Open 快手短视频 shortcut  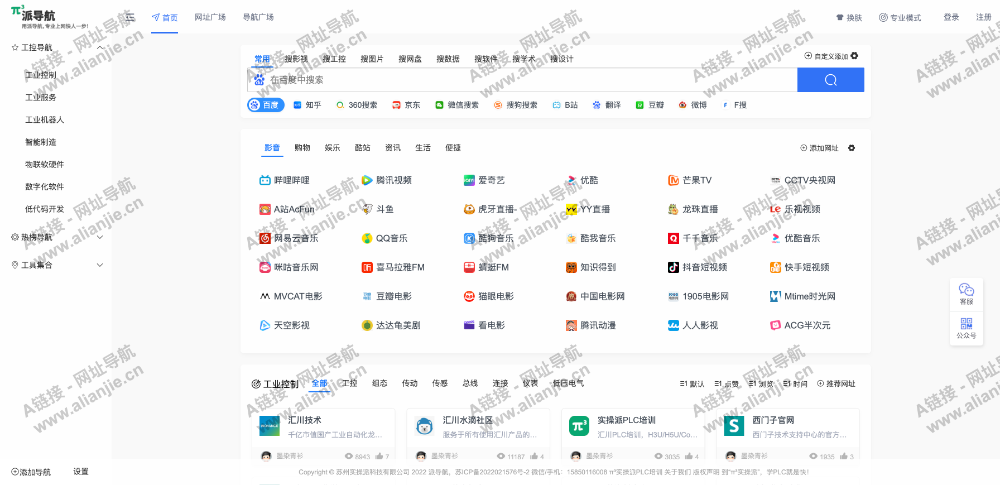coord(800,267)
